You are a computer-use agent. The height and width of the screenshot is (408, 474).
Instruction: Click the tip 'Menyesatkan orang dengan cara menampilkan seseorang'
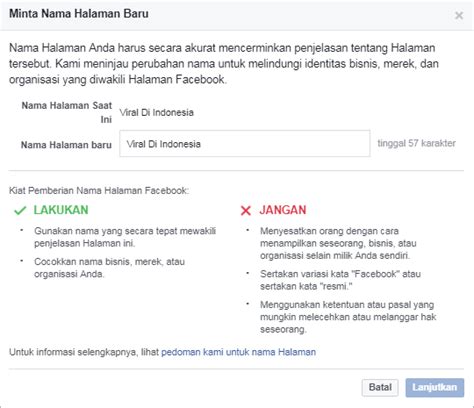point(338,243)
